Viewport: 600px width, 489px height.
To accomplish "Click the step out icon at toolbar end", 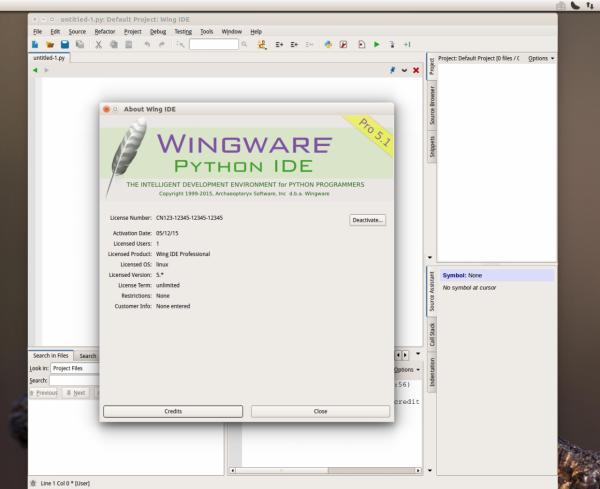I will tap(407, 45).
